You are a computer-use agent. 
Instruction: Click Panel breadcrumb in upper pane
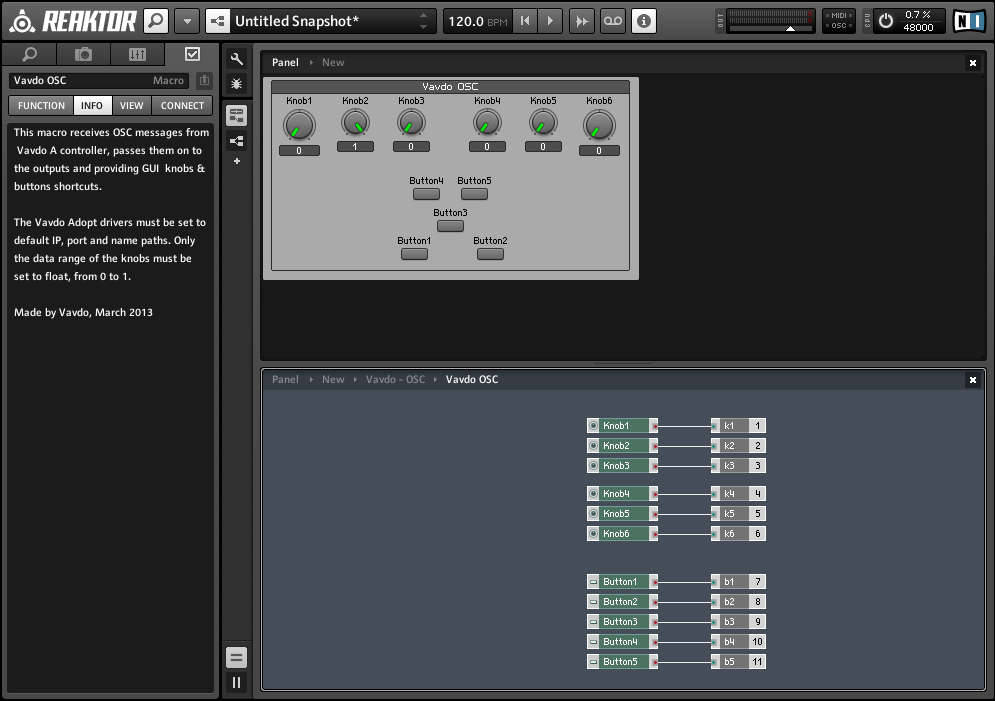[x=285, y=62]
